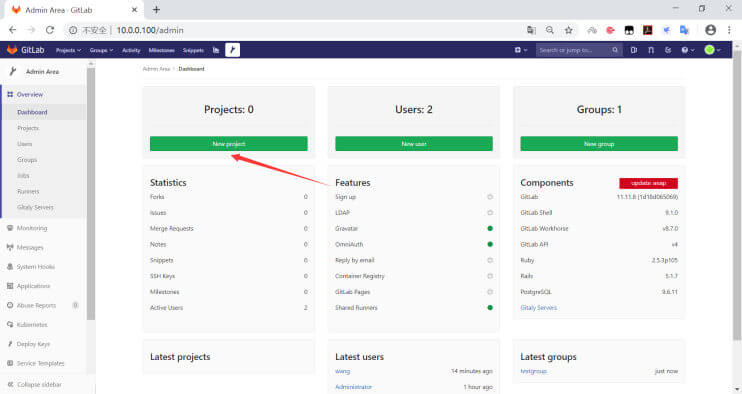The image size is (742, 394).
Task: Click the New user button
Action: point(414,144)
